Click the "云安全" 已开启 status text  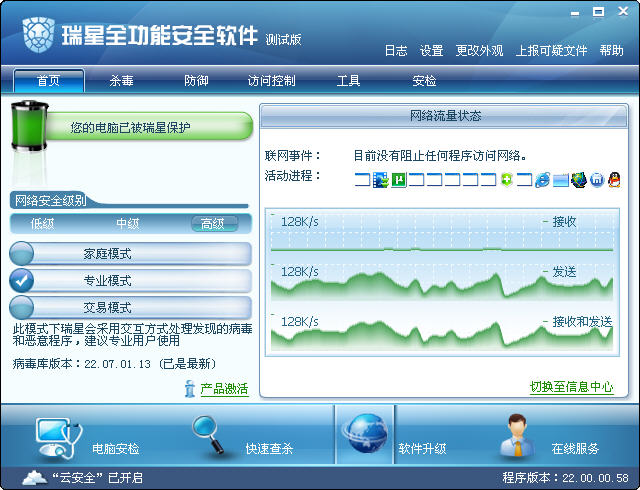(x=98, y=477)
